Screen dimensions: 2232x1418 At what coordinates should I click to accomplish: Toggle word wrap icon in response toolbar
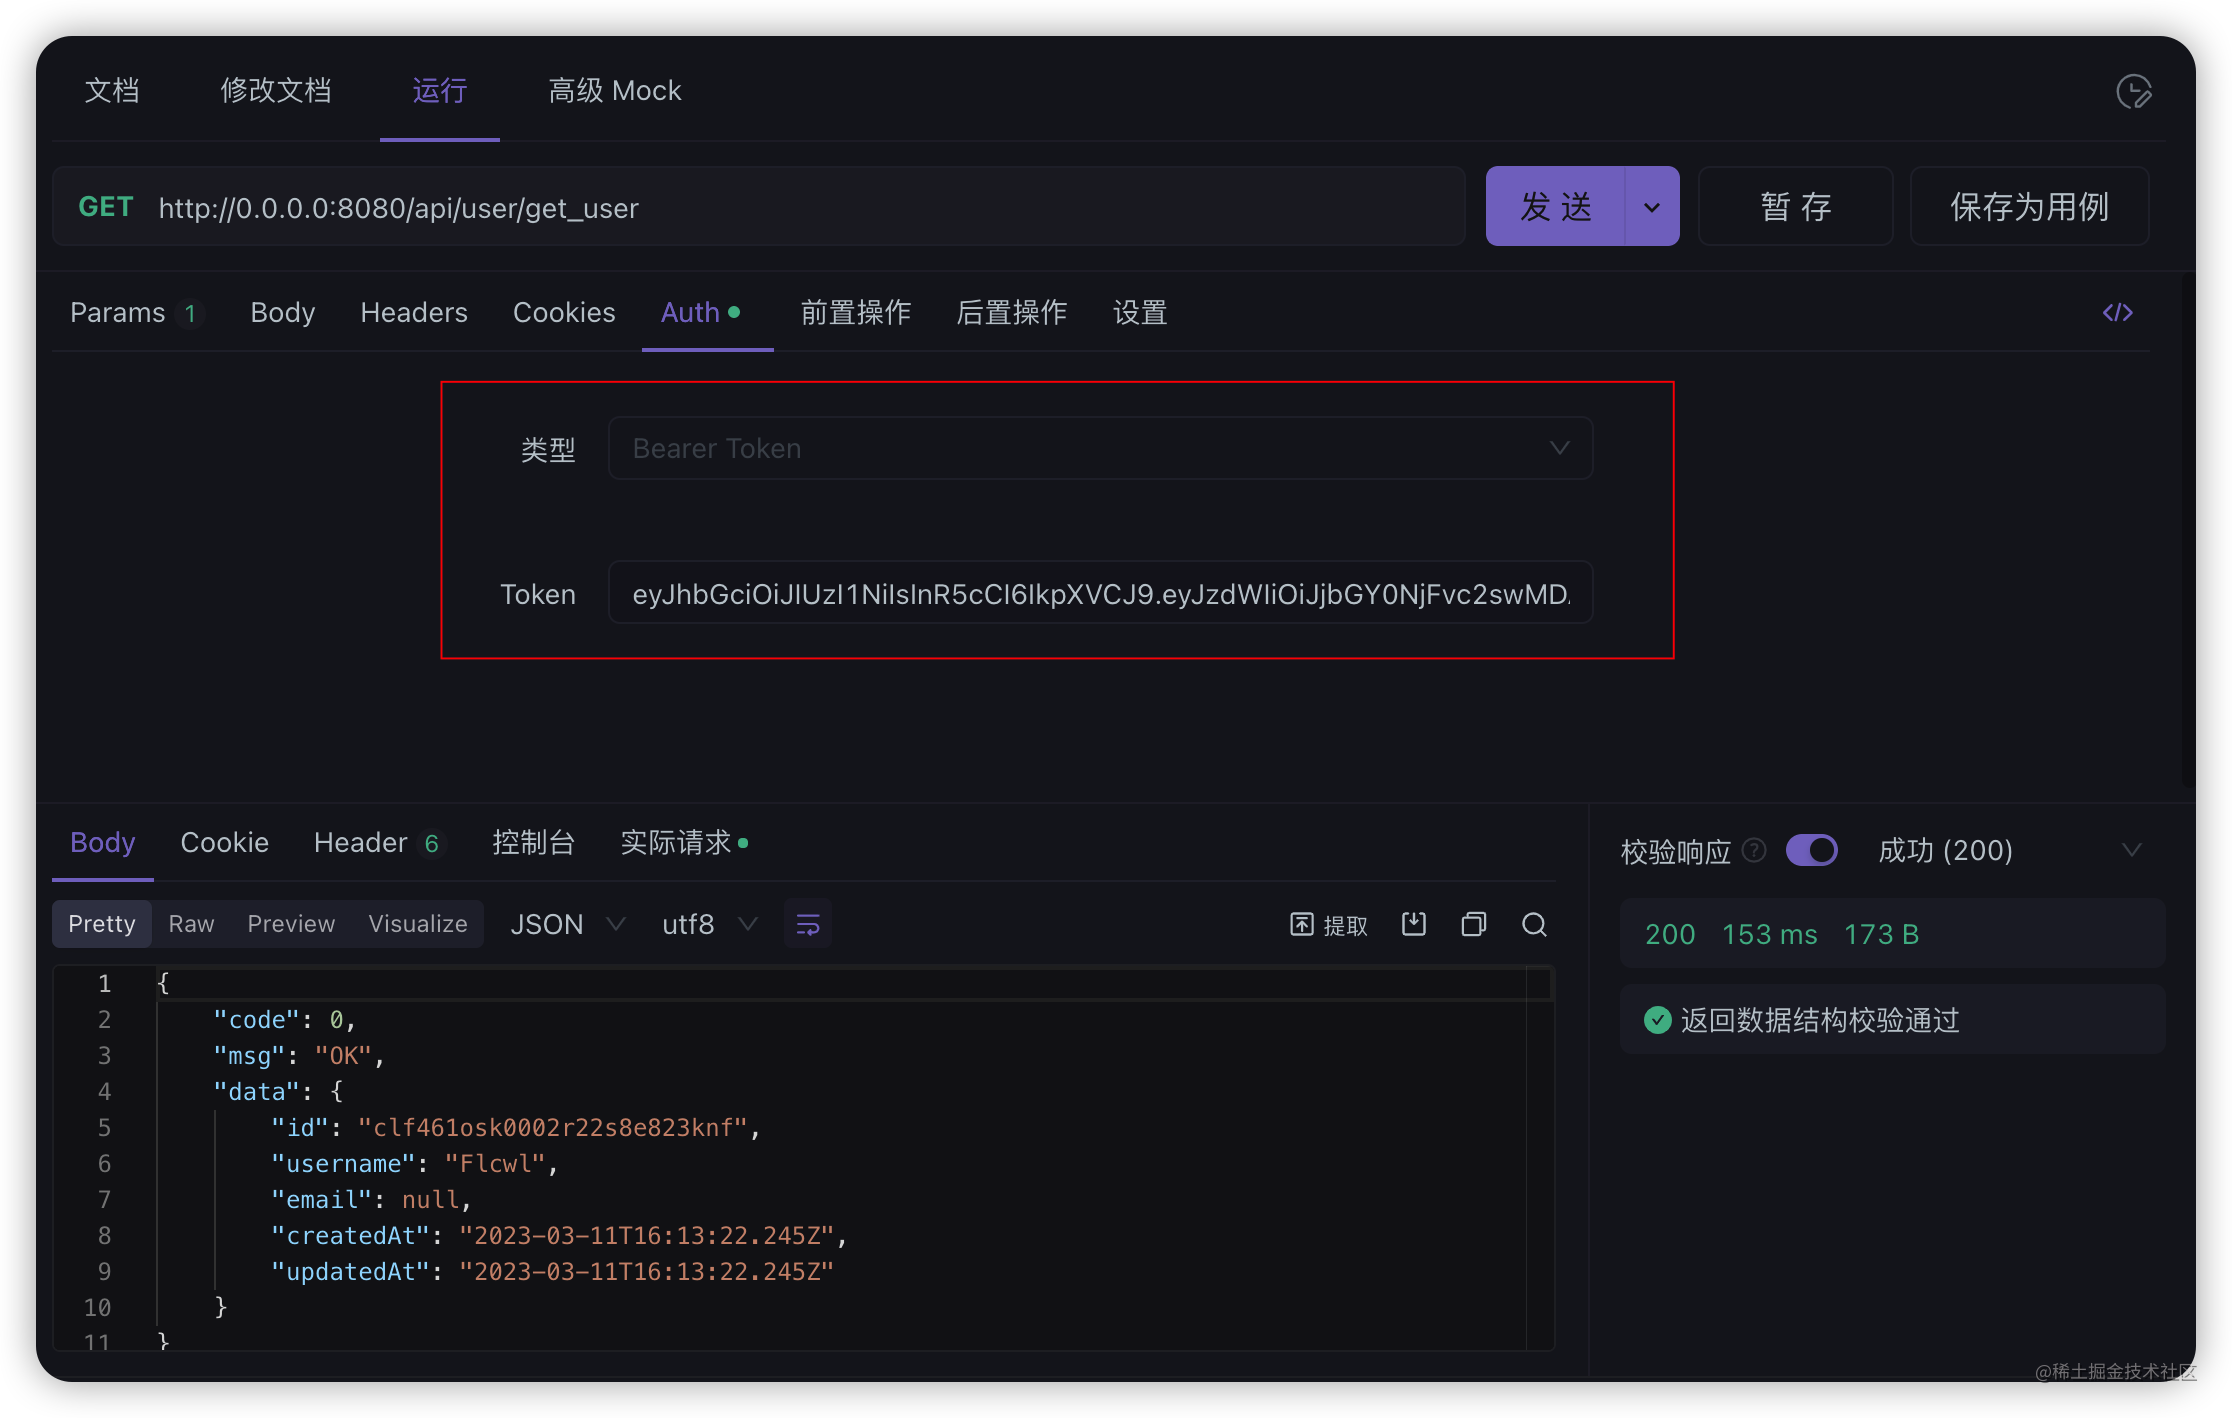pyautogui.click(x=807, y=924)
